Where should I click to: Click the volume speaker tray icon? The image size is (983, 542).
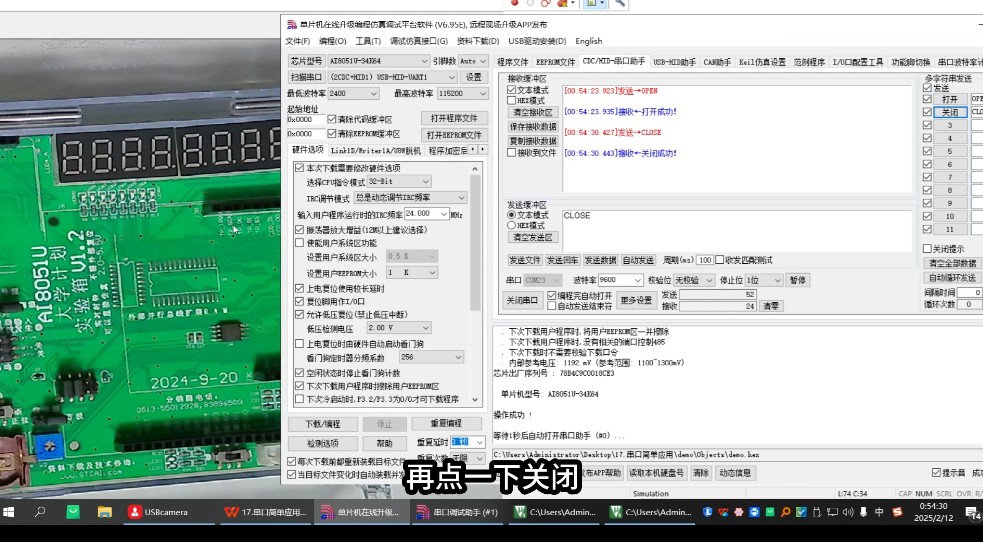coord(848,512)
